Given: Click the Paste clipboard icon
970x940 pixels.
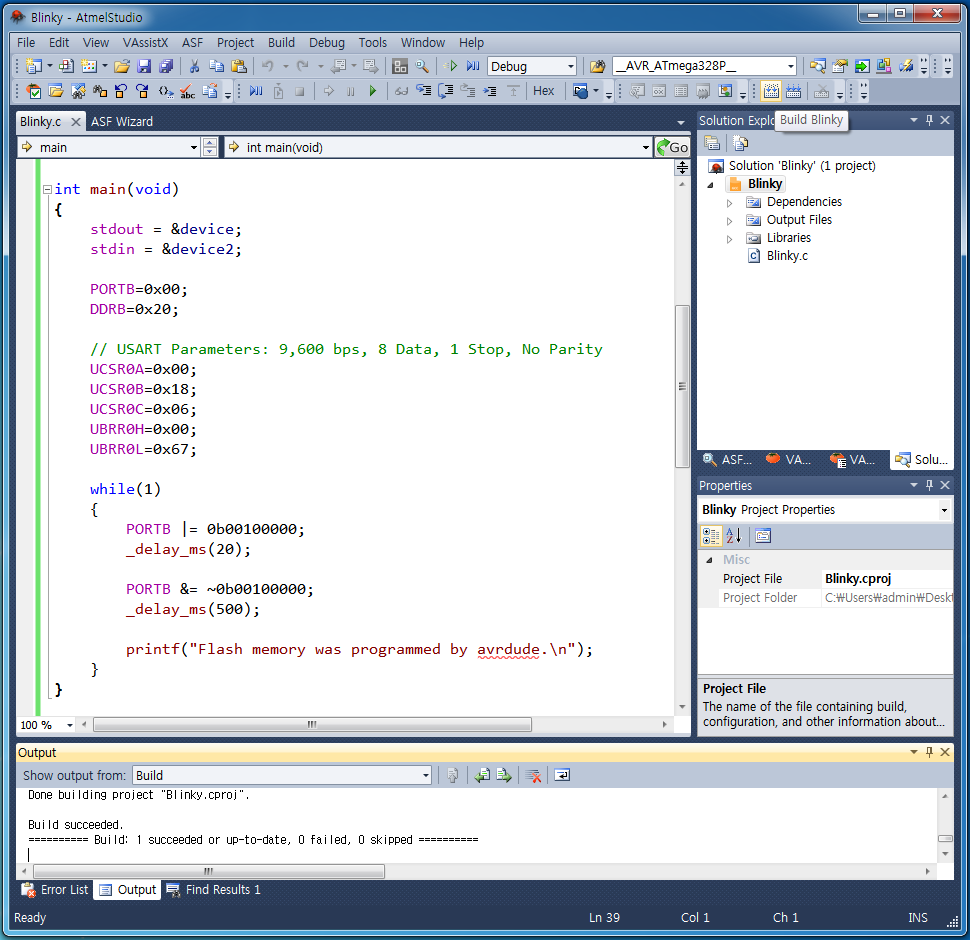Looking at the screenshot, I should (x=239, y=66).
